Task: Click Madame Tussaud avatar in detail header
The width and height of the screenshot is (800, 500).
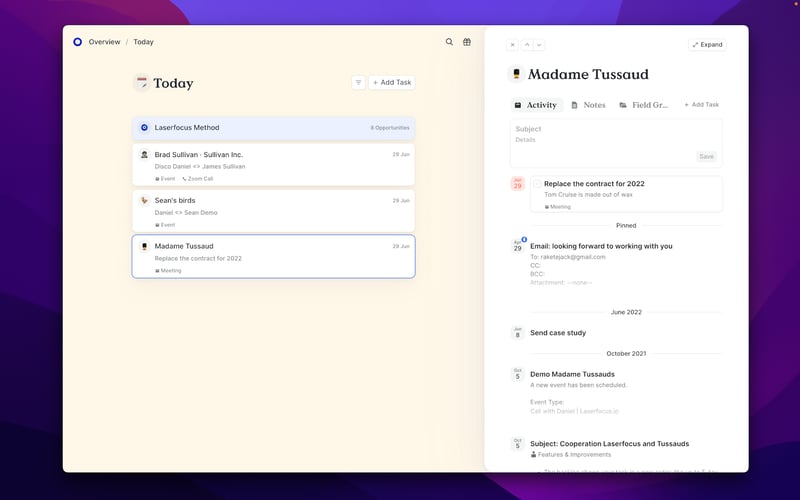Action: point(516,74)
